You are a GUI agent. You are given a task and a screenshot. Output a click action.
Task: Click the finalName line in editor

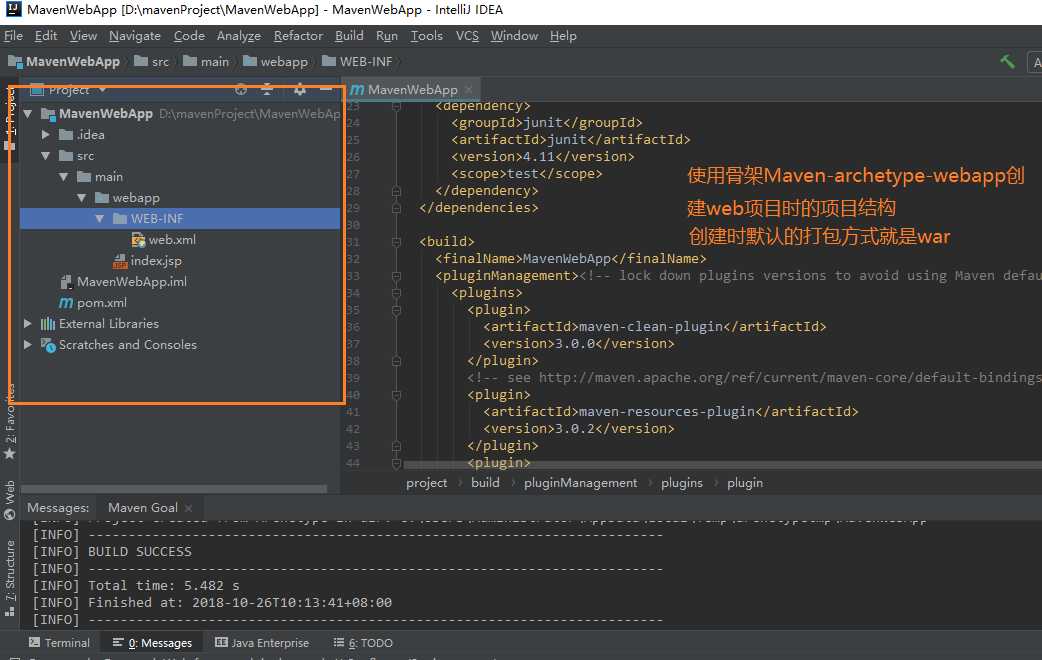pyautogui.click(x=570, y=259)
